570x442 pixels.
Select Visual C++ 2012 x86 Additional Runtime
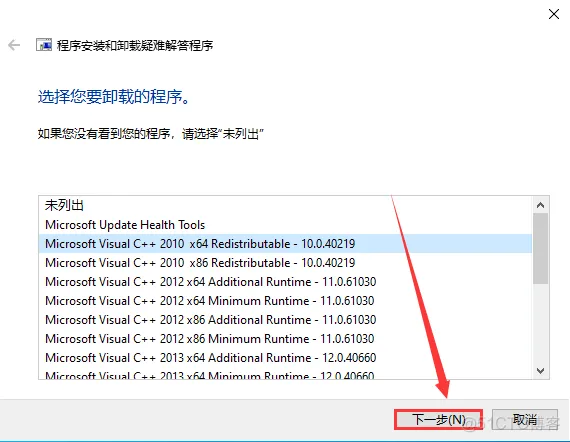click(x=285, y=320)
